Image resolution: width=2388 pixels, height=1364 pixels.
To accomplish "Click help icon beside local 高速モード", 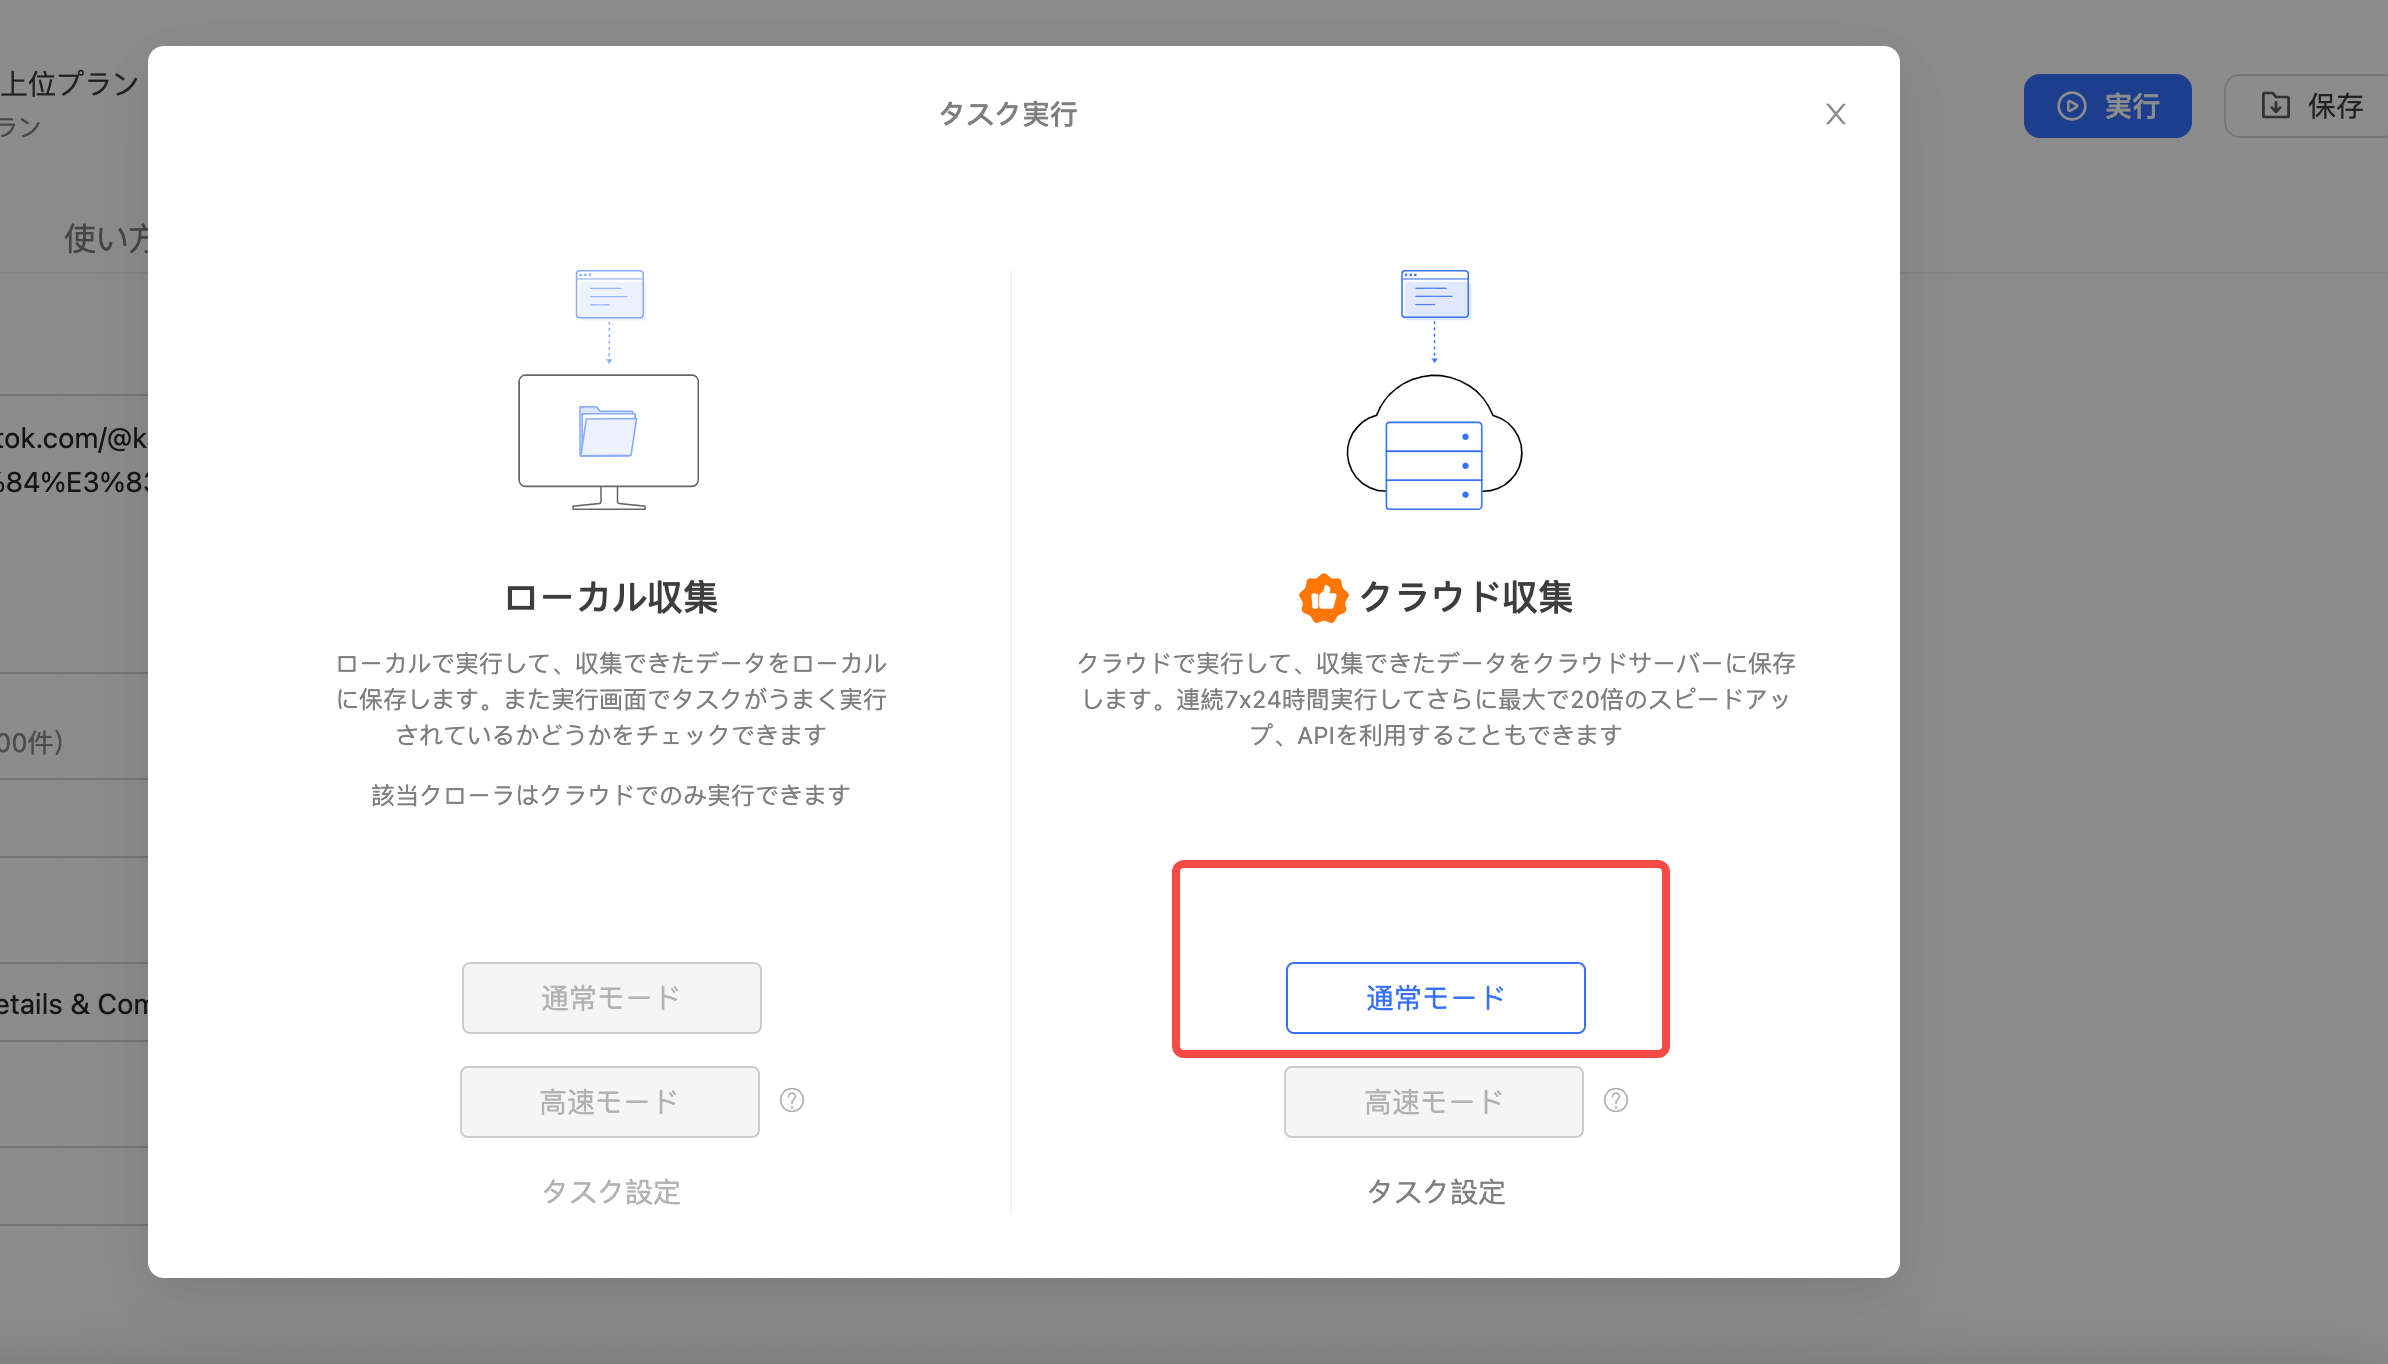I will (x=792, y=1101).
